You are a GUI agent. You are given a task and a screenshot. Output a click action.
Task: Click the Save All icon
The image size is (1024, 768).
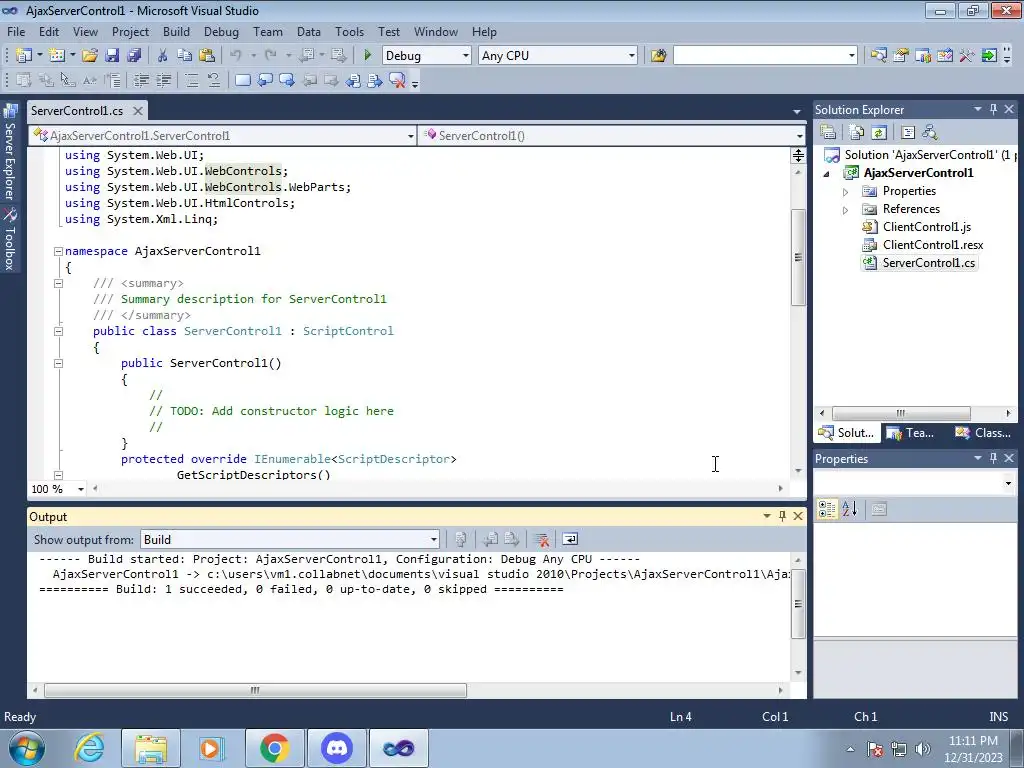(x=134, y=56)
